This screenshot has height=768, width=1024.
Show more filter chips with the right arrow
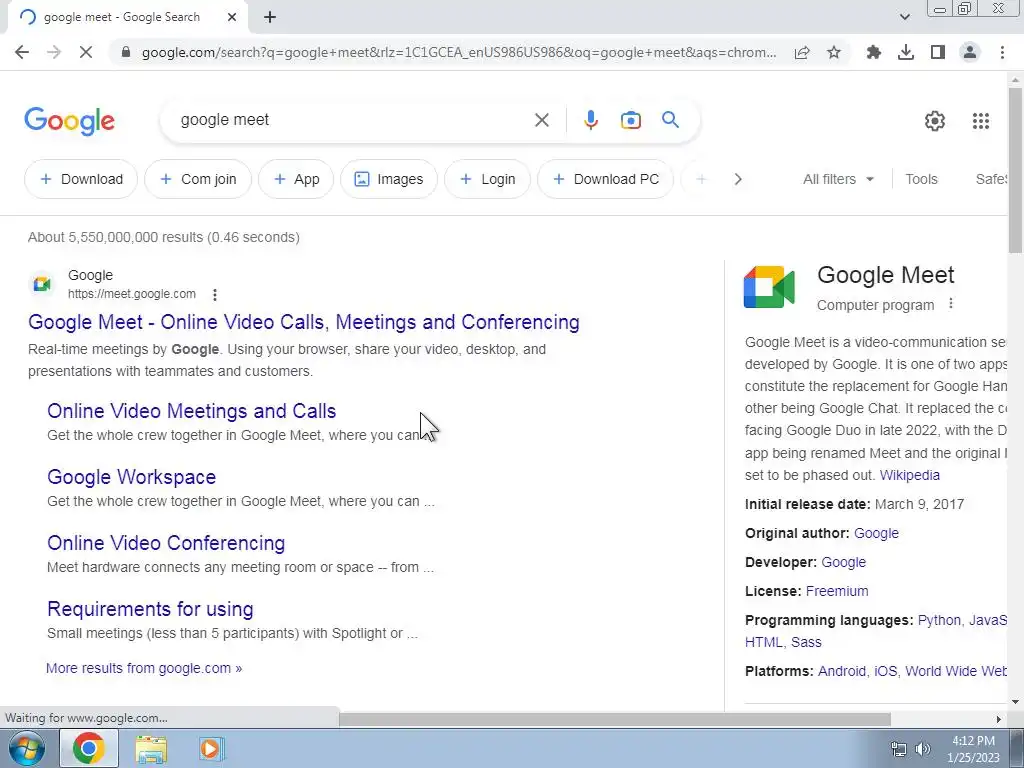[738, 179]
